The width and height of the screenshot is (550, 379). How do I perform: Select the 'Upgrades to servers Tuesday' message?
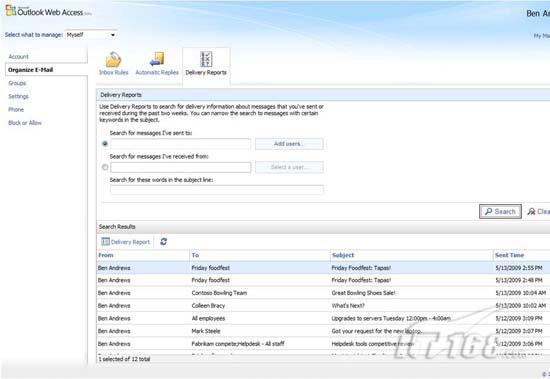pos(323,318)
